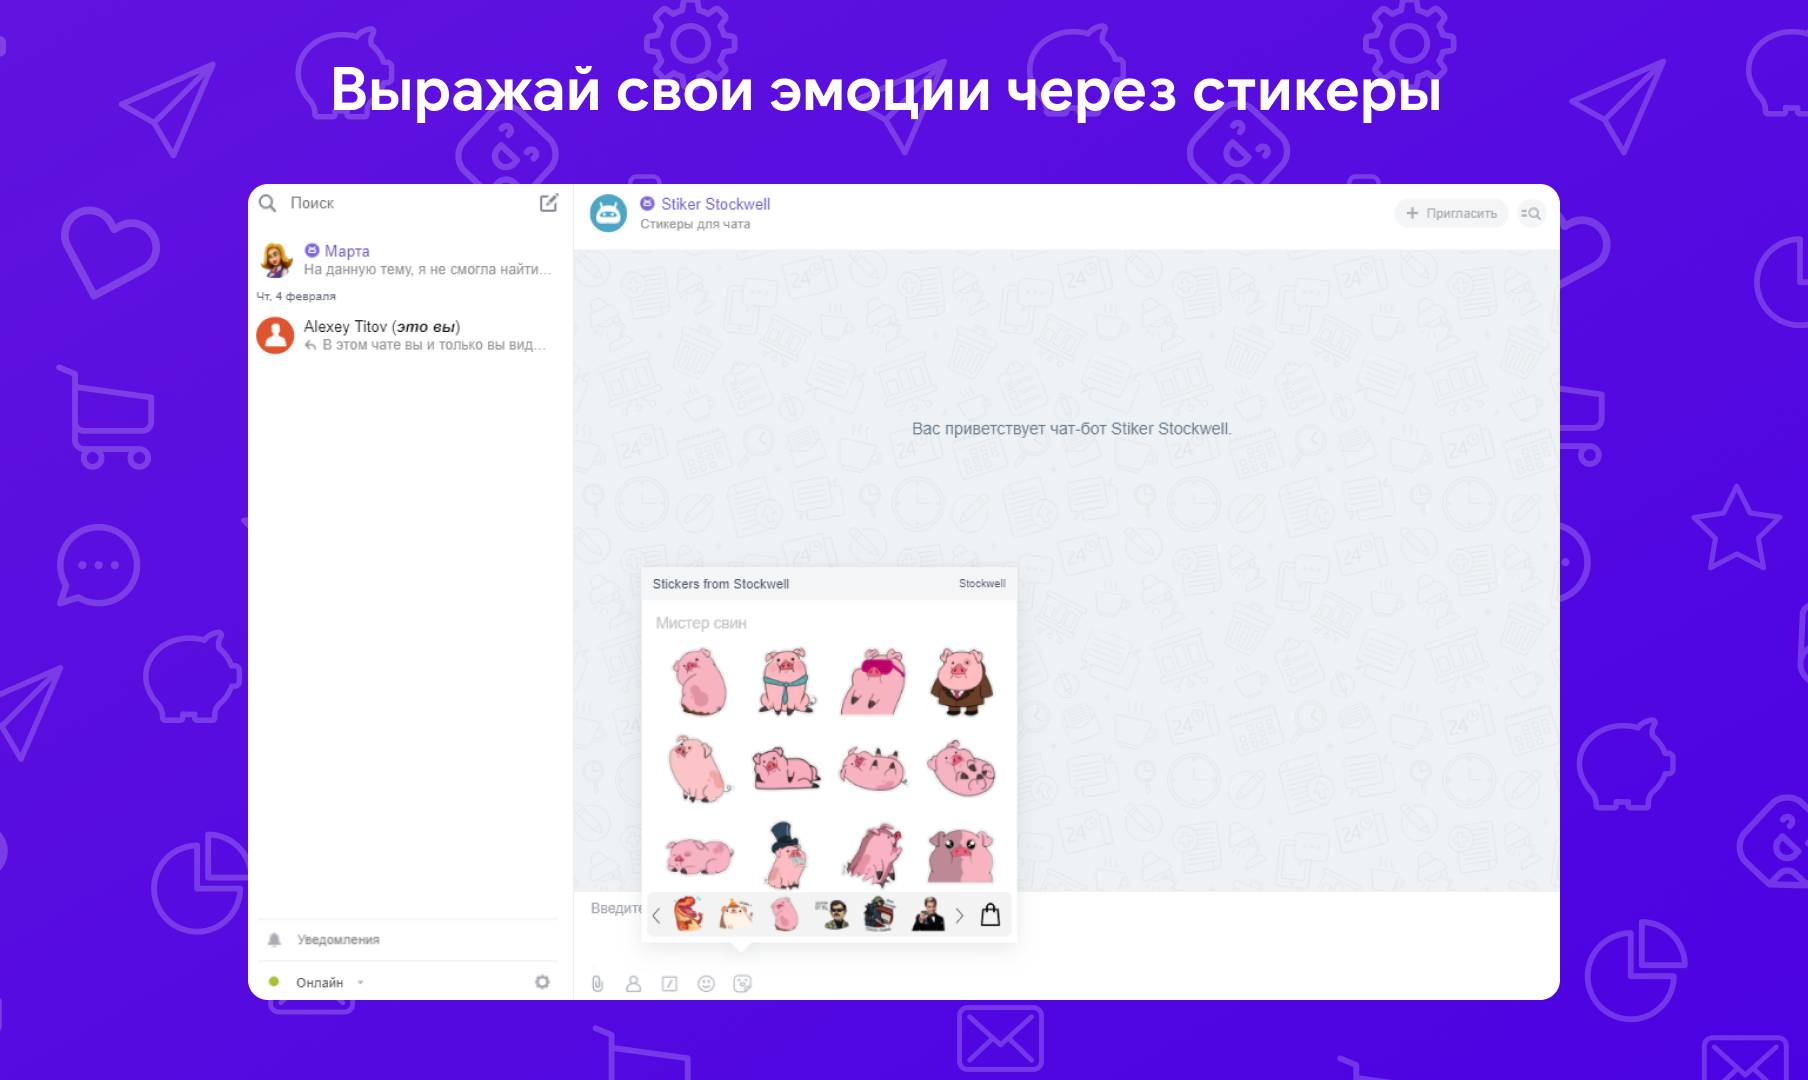Send the pig with blue tie sticker
This screenshot has height=1080, width=1808.
[x=786, y=681]
